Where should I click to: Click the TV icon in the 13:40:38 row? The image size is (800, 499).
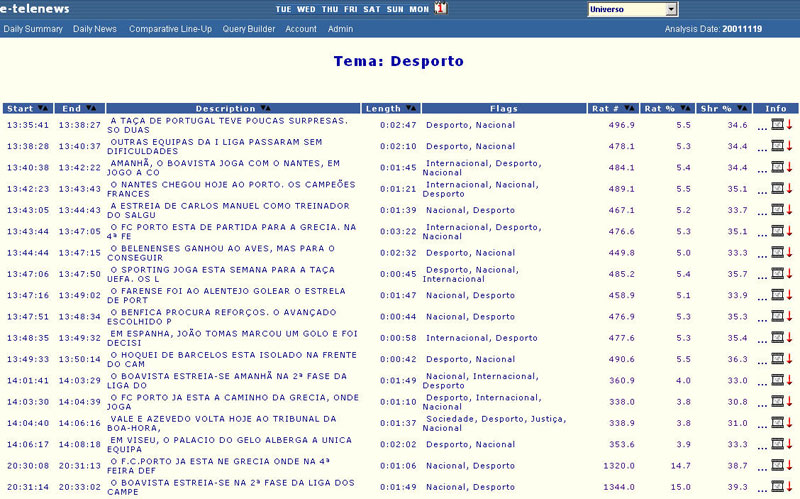click(x=777, y=167)
